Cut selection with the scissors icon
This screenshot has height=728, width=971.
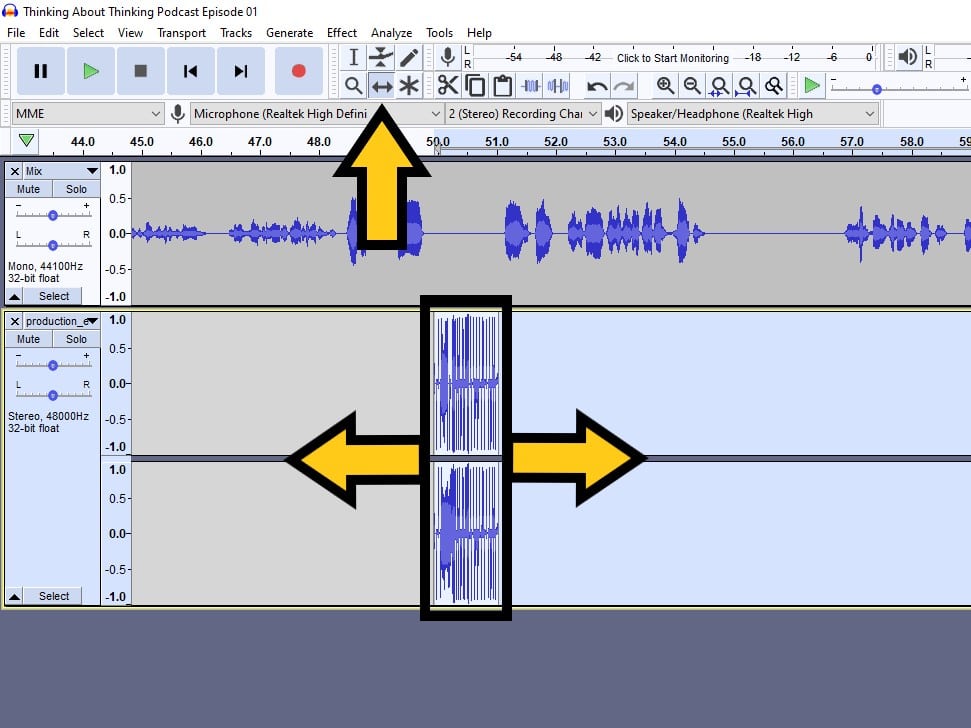[x=448, y=85]
